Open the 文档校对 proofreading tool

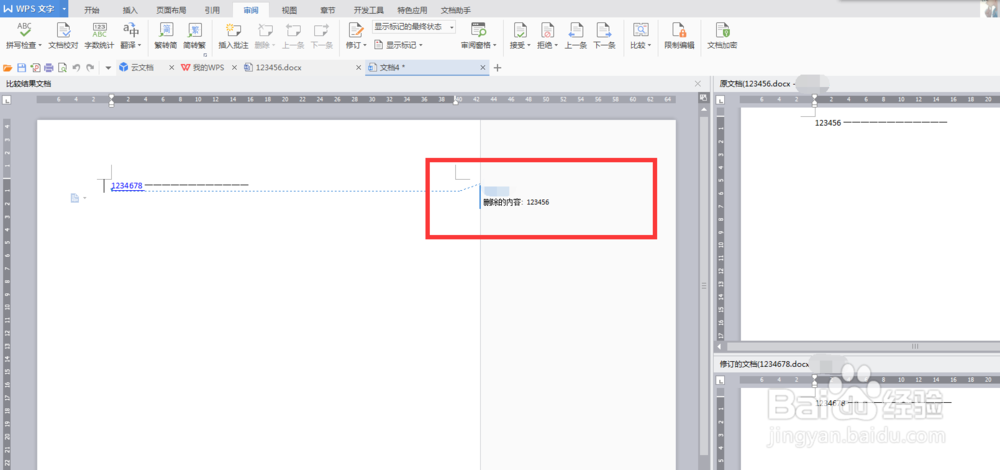pos(64,29)
